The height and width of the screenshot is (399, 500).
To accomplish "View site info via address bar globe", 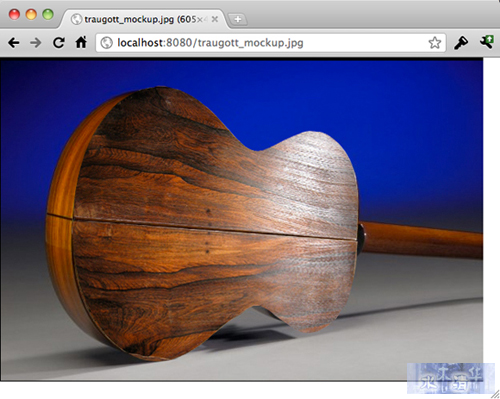I will click(107, 43).
